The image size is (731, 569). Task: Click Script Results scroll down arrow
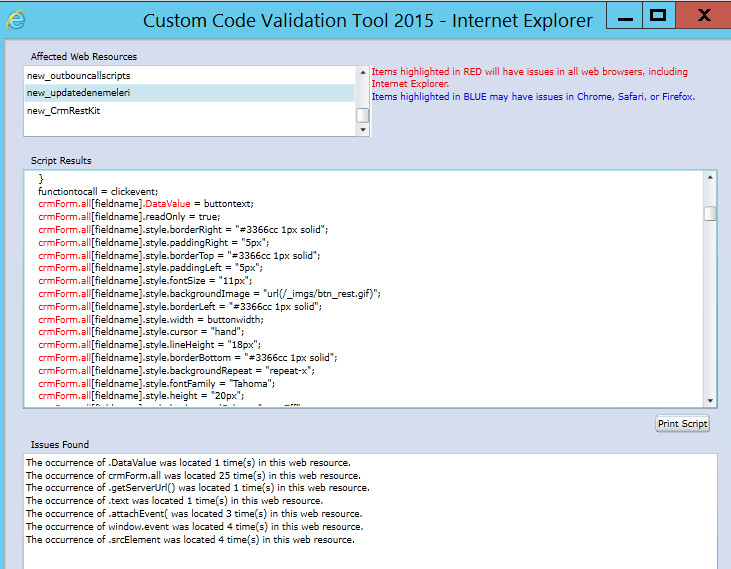coord(710,400)
